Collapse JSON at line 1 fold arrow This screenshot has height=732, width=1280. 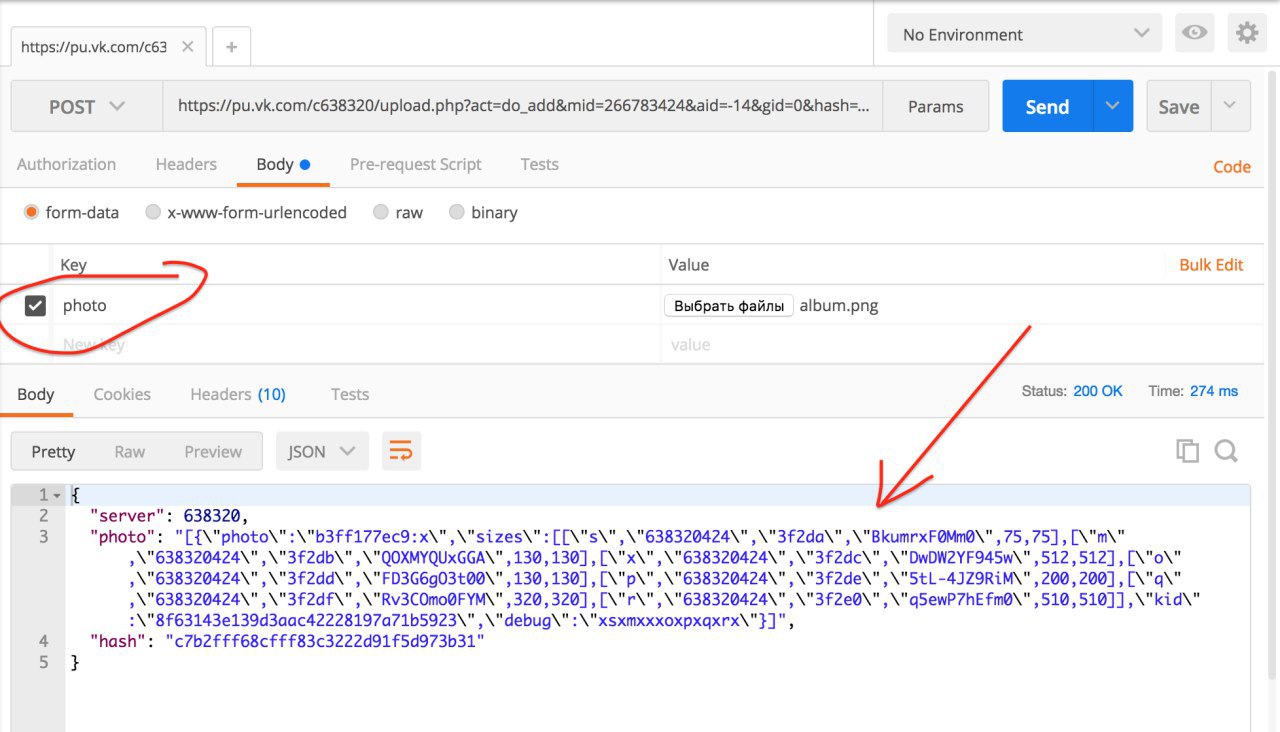tap(57, 496)
